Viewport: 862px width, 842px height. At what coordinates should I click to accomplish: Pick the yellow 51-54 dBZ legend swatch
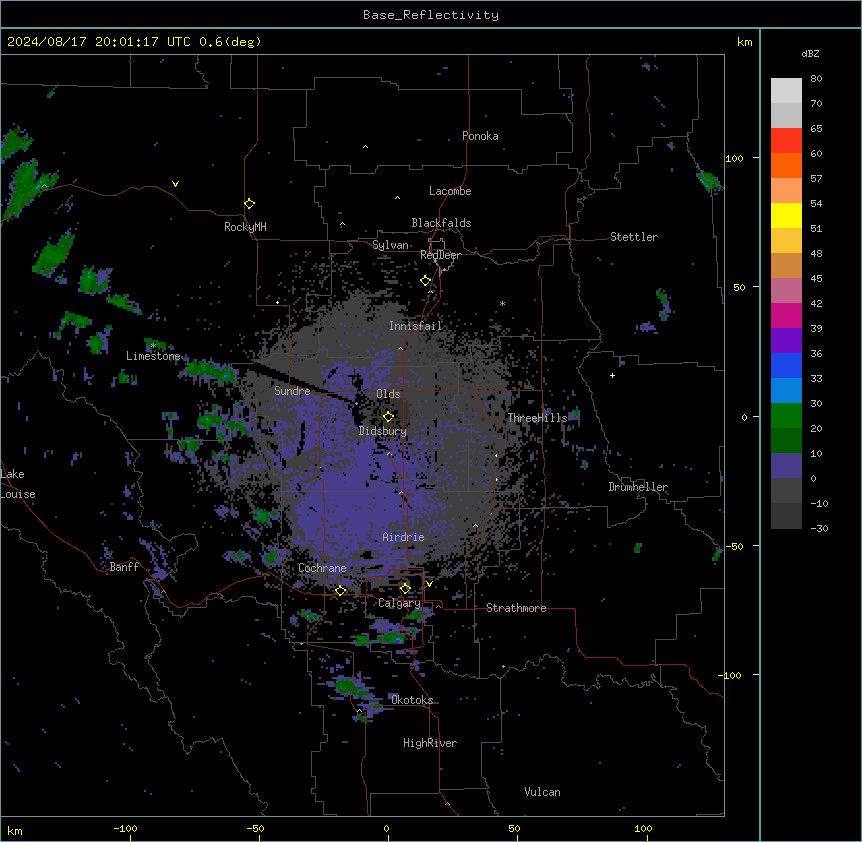(x=786, y=215)
